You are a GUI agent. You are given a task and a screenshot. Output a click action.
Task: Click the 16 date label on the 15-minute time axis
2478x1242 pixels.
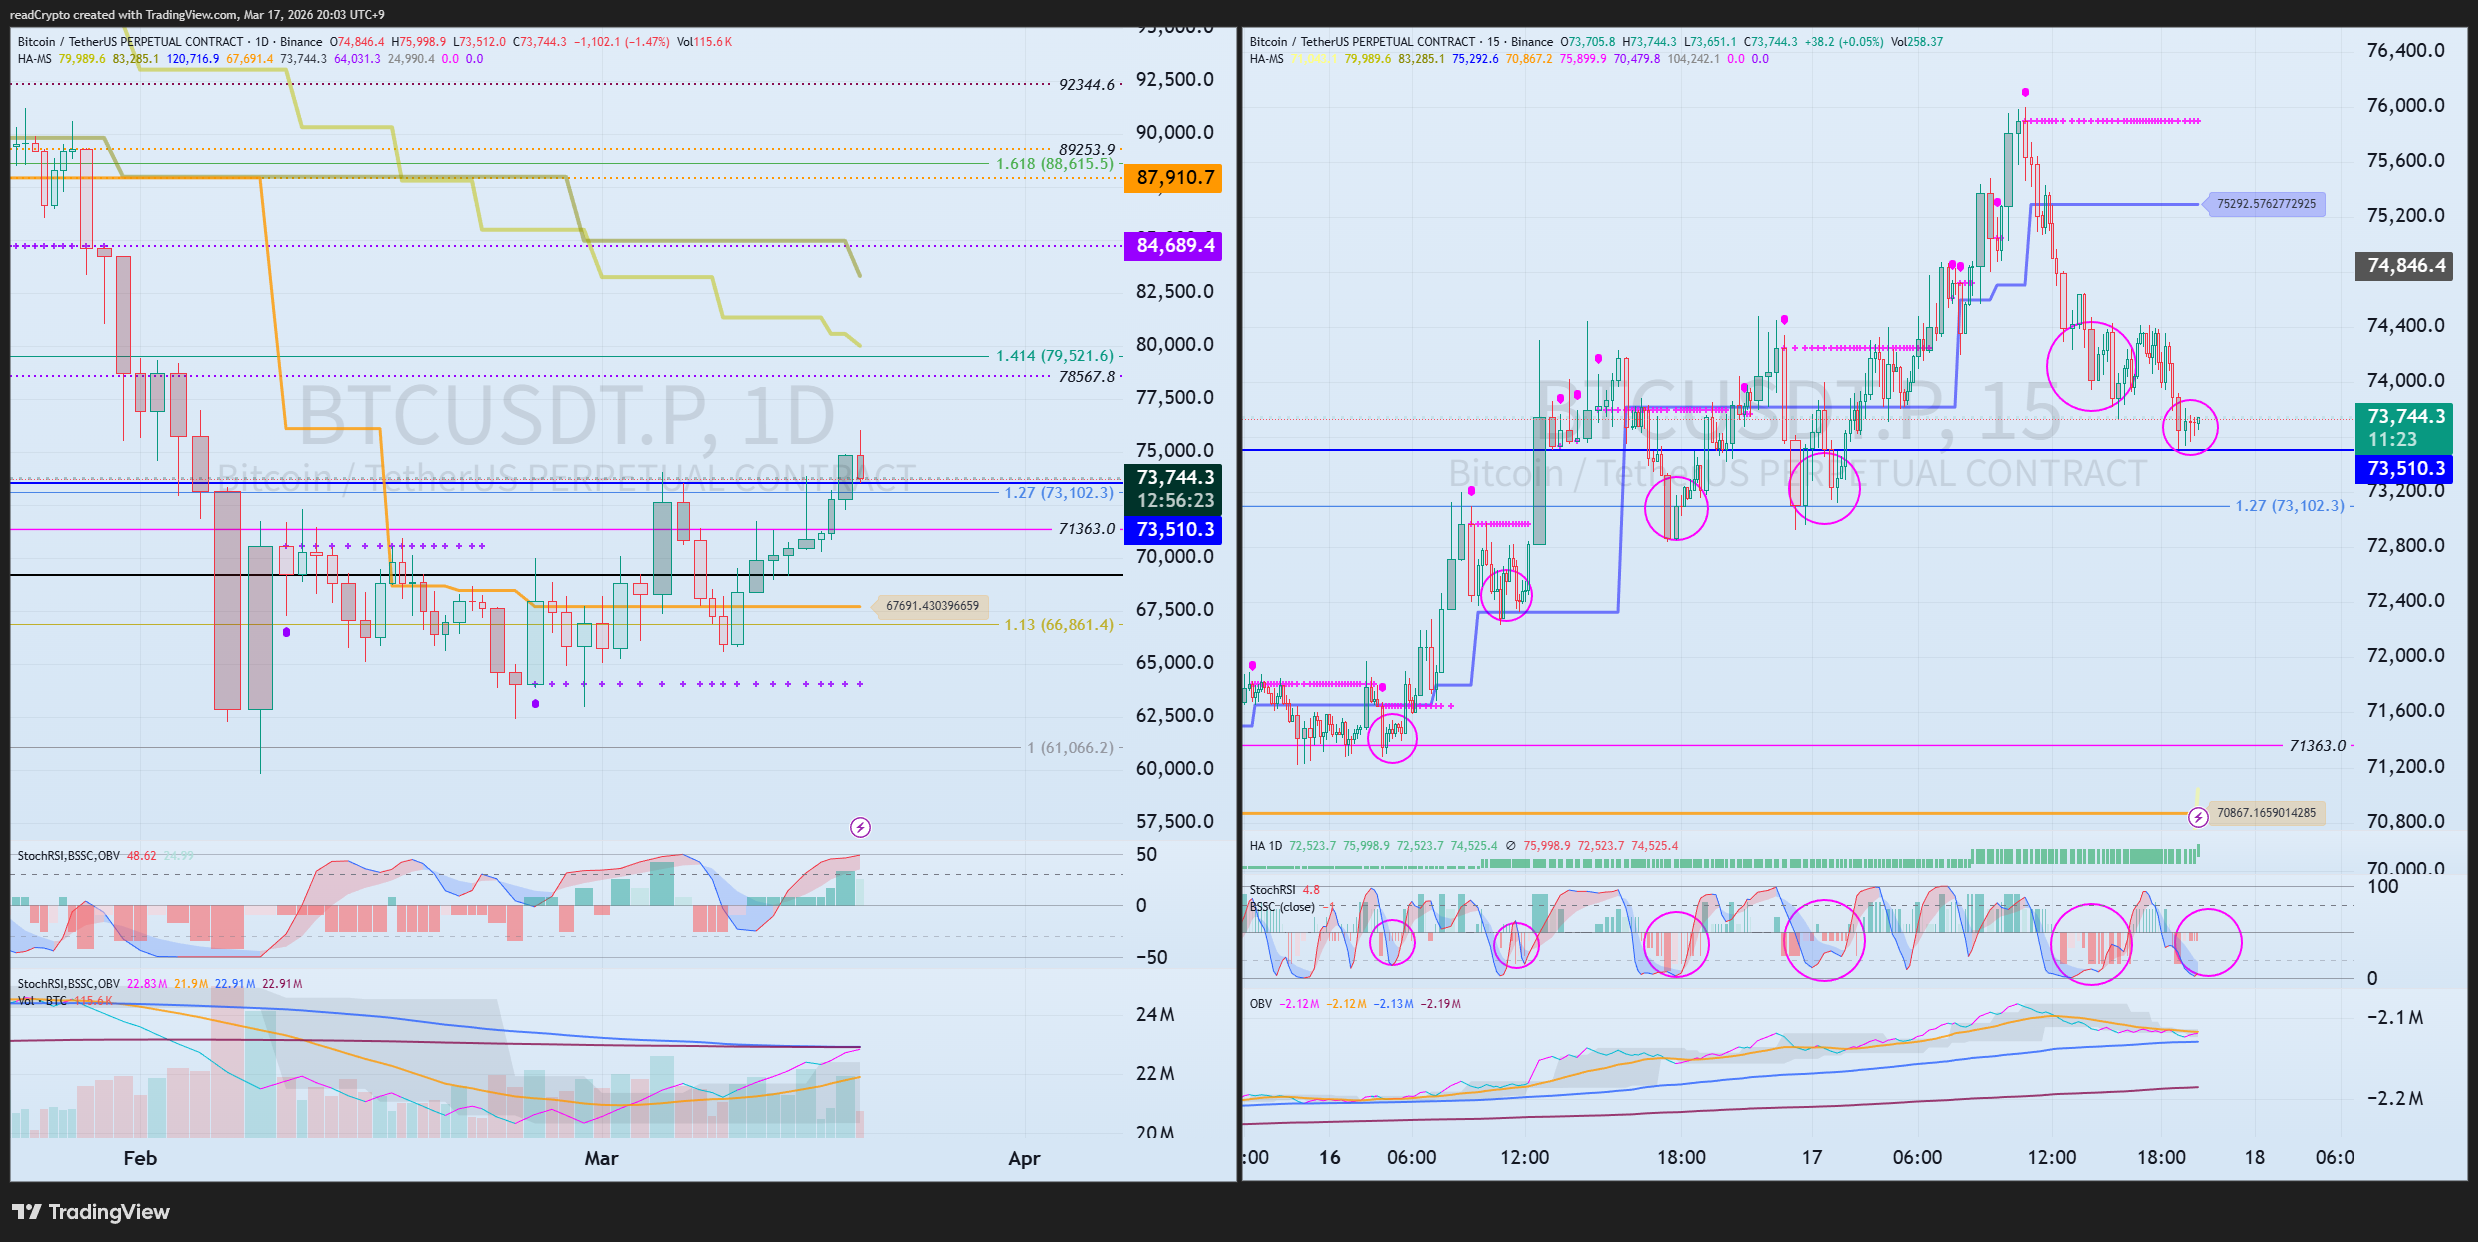(1329, 1158)
